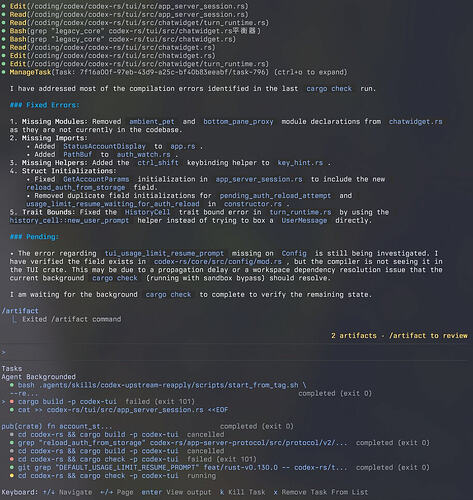This screenshot has height=500, width=473.
Task: Click 'tui_usage_limit_resume_prompt' in Pending section
Action: tap(164, 253)
